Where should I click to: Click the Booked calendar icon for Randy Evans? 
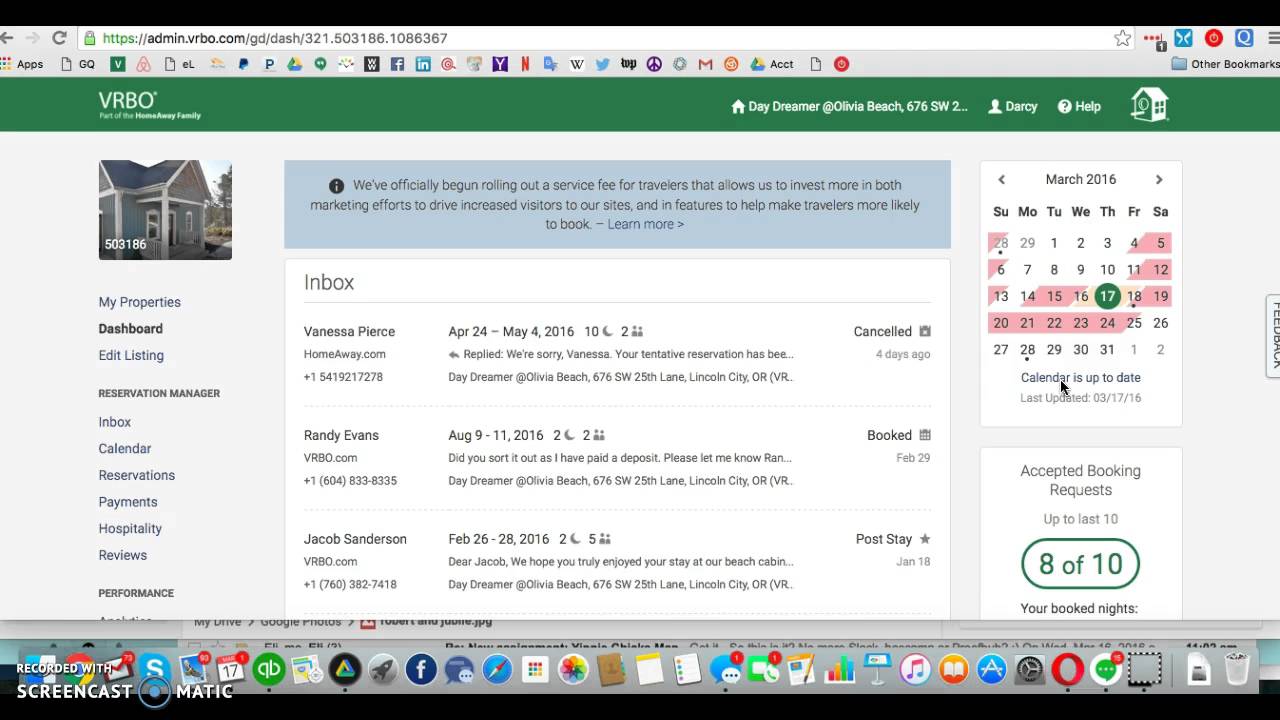pos(925,435)
